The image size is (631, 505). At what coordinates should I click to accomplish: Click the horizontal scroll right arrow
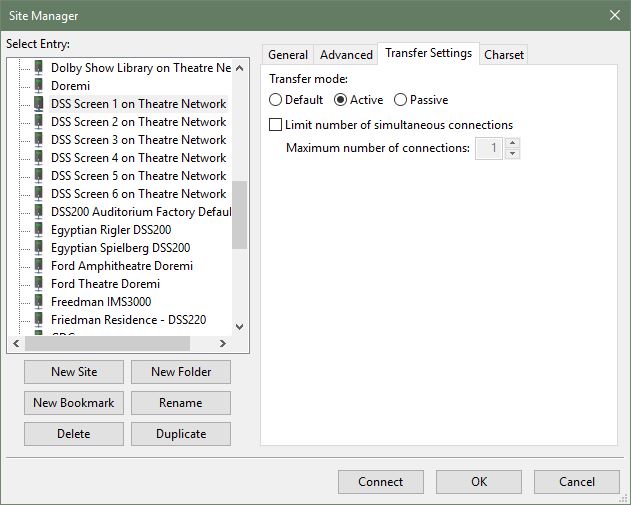[x=223, y=343]
